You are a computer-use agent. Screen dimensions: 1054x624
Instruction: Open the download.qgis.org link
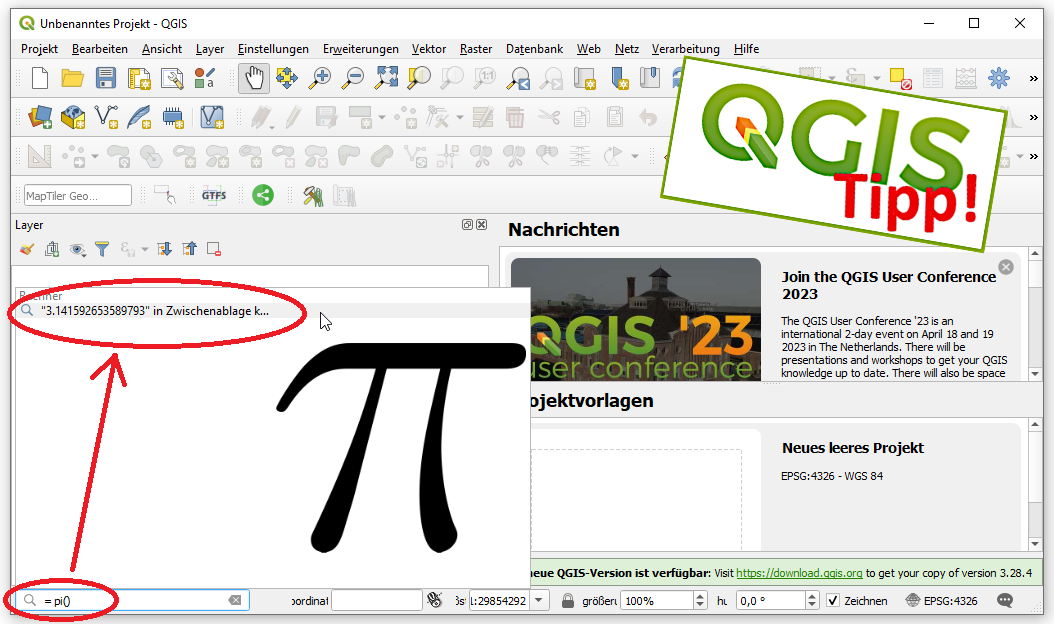(x=799, y=573)
